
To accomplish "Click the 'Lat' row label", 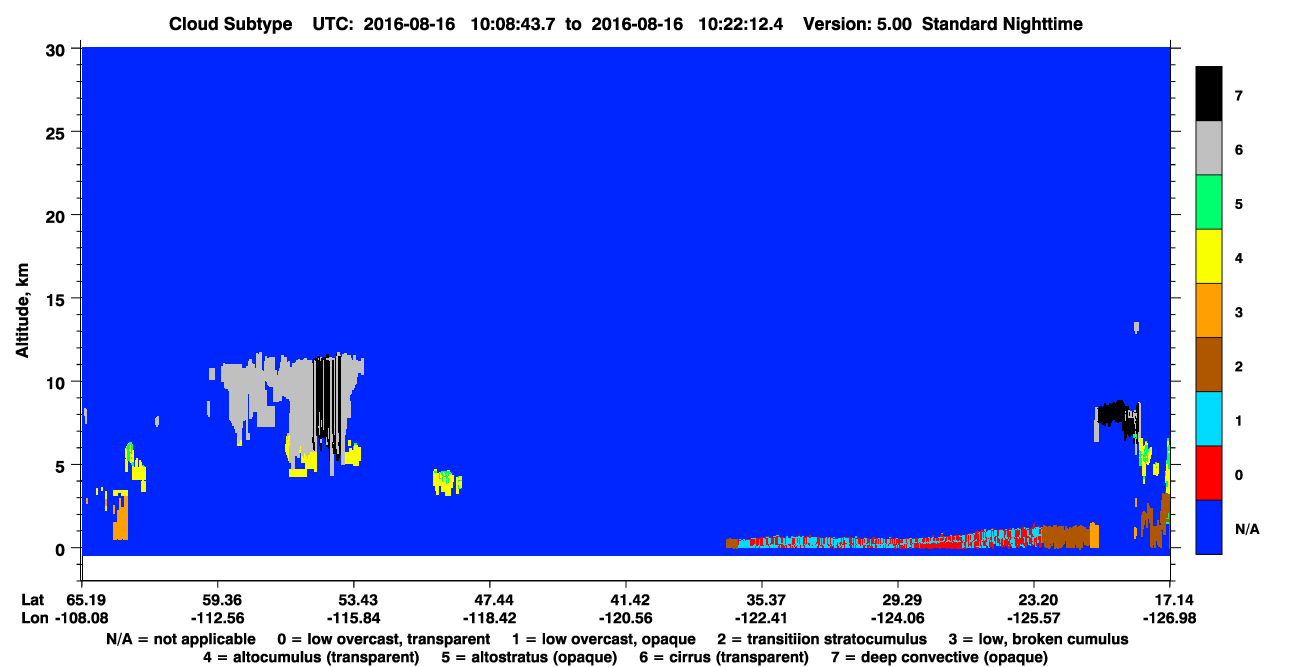I will pos(33,599).
